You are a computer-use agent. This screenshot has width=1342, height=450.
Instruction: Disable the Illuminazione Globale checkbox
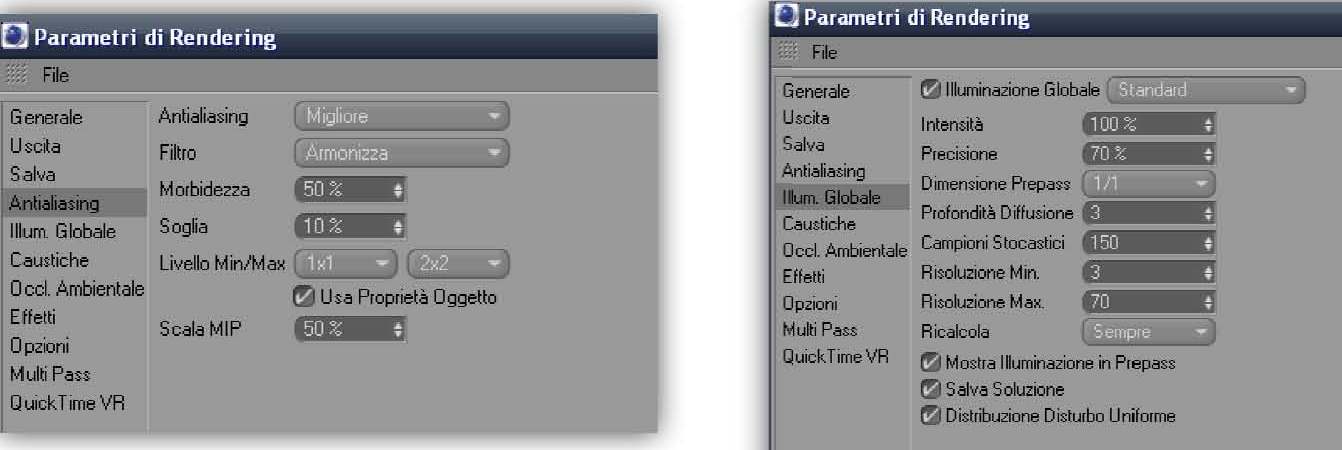click(929, 90)
